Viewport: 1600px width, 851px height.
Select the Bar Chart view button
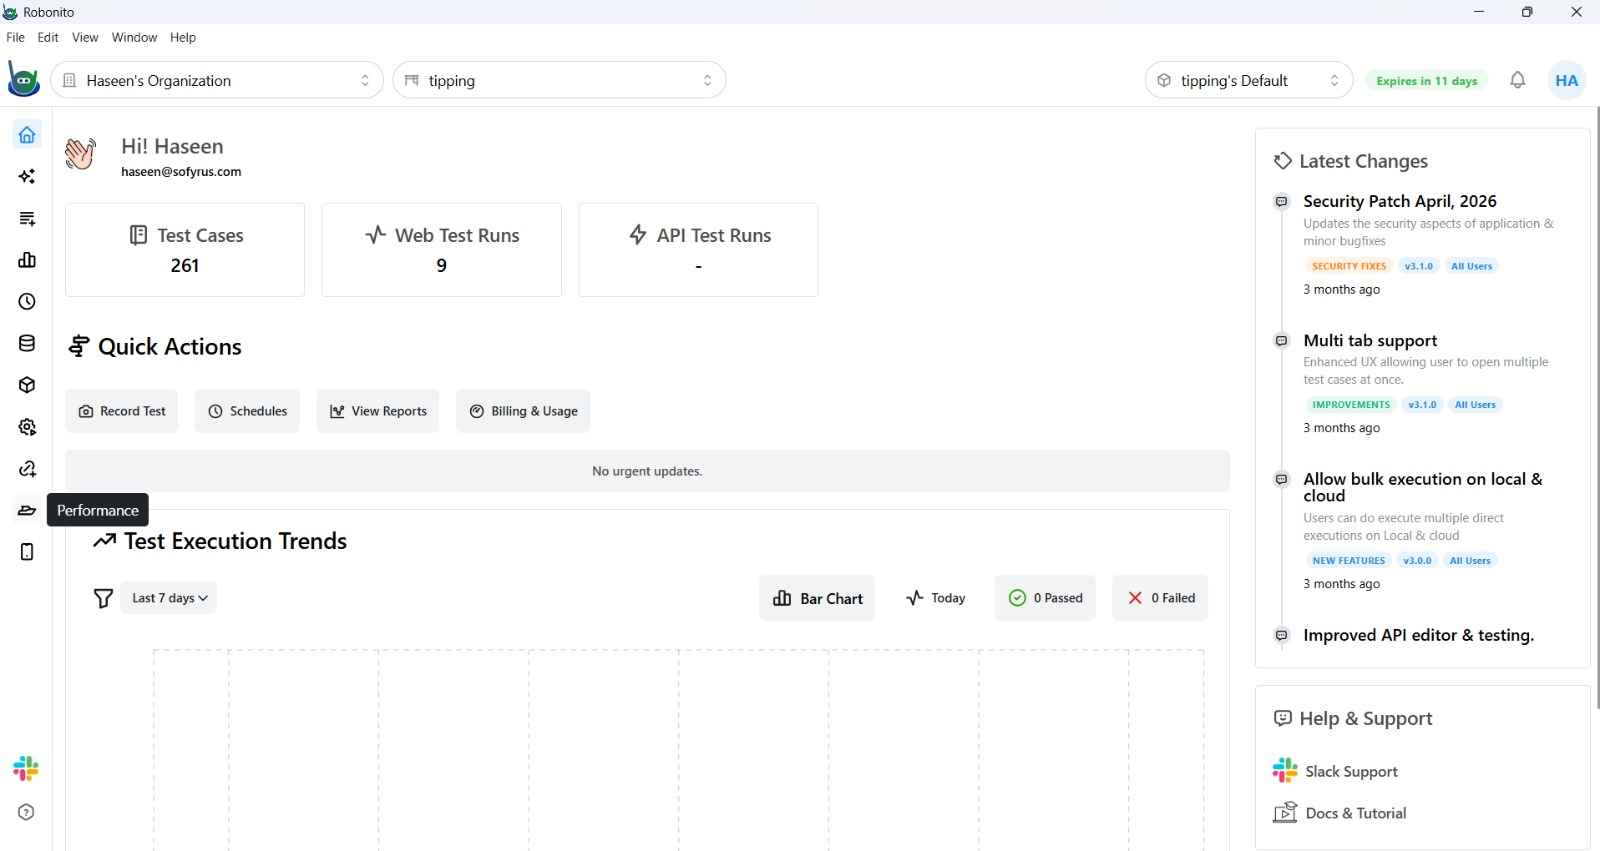[x=817, y=598]
